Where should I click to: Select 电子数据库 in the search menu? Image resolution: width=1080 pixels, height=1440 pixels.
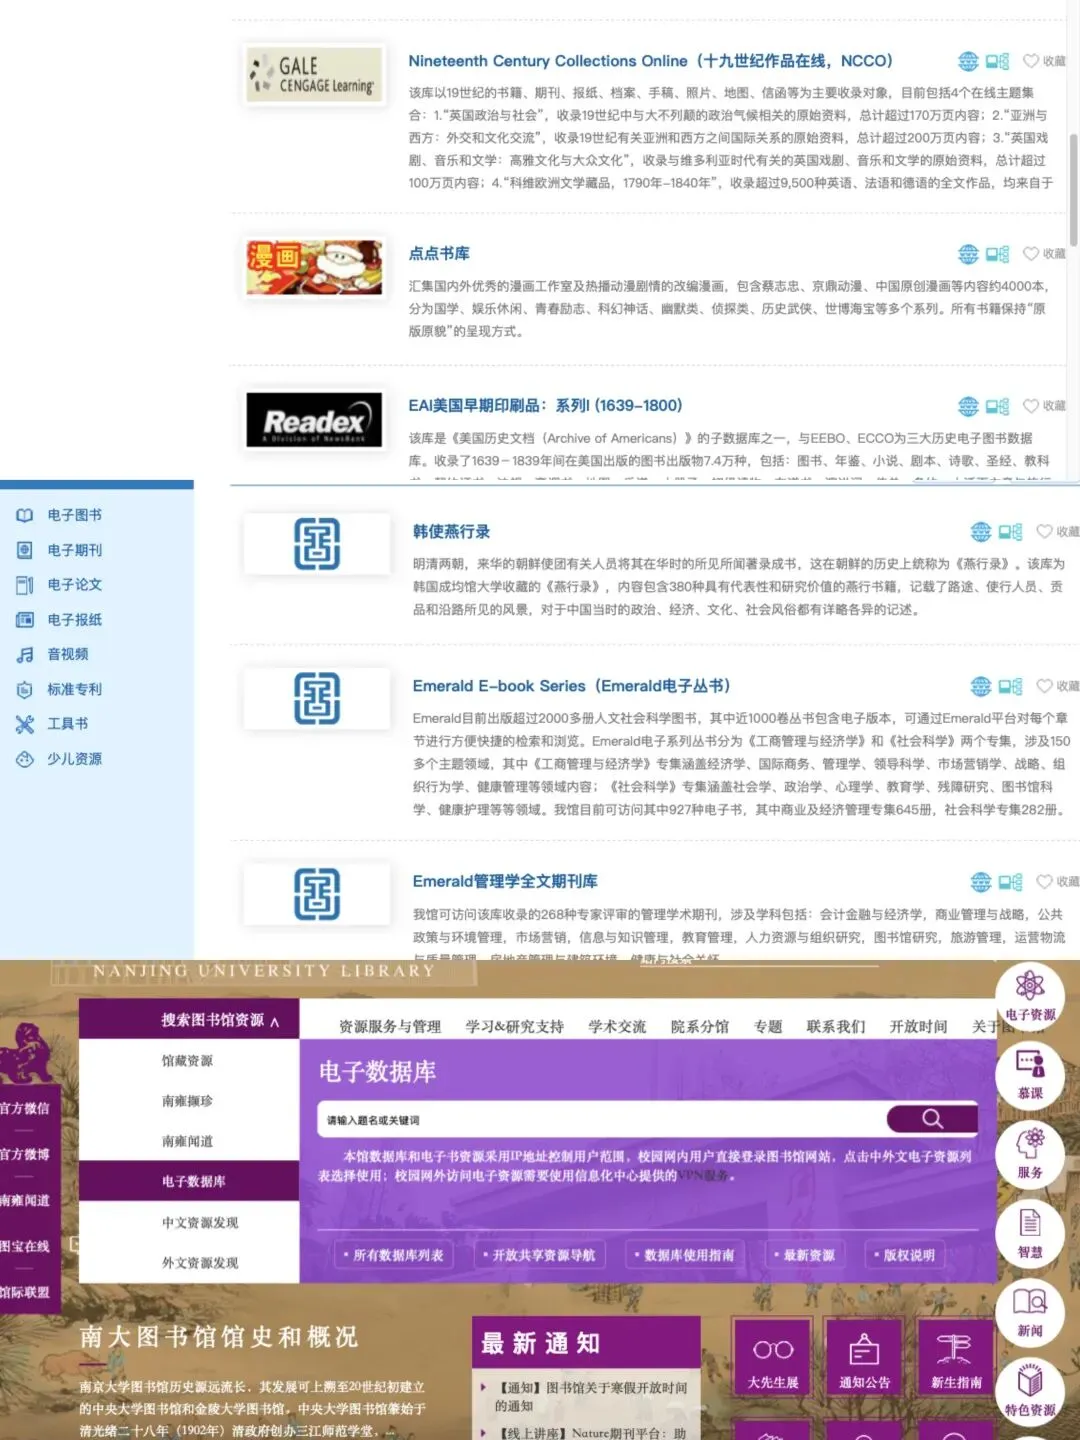pos(189,1181)
